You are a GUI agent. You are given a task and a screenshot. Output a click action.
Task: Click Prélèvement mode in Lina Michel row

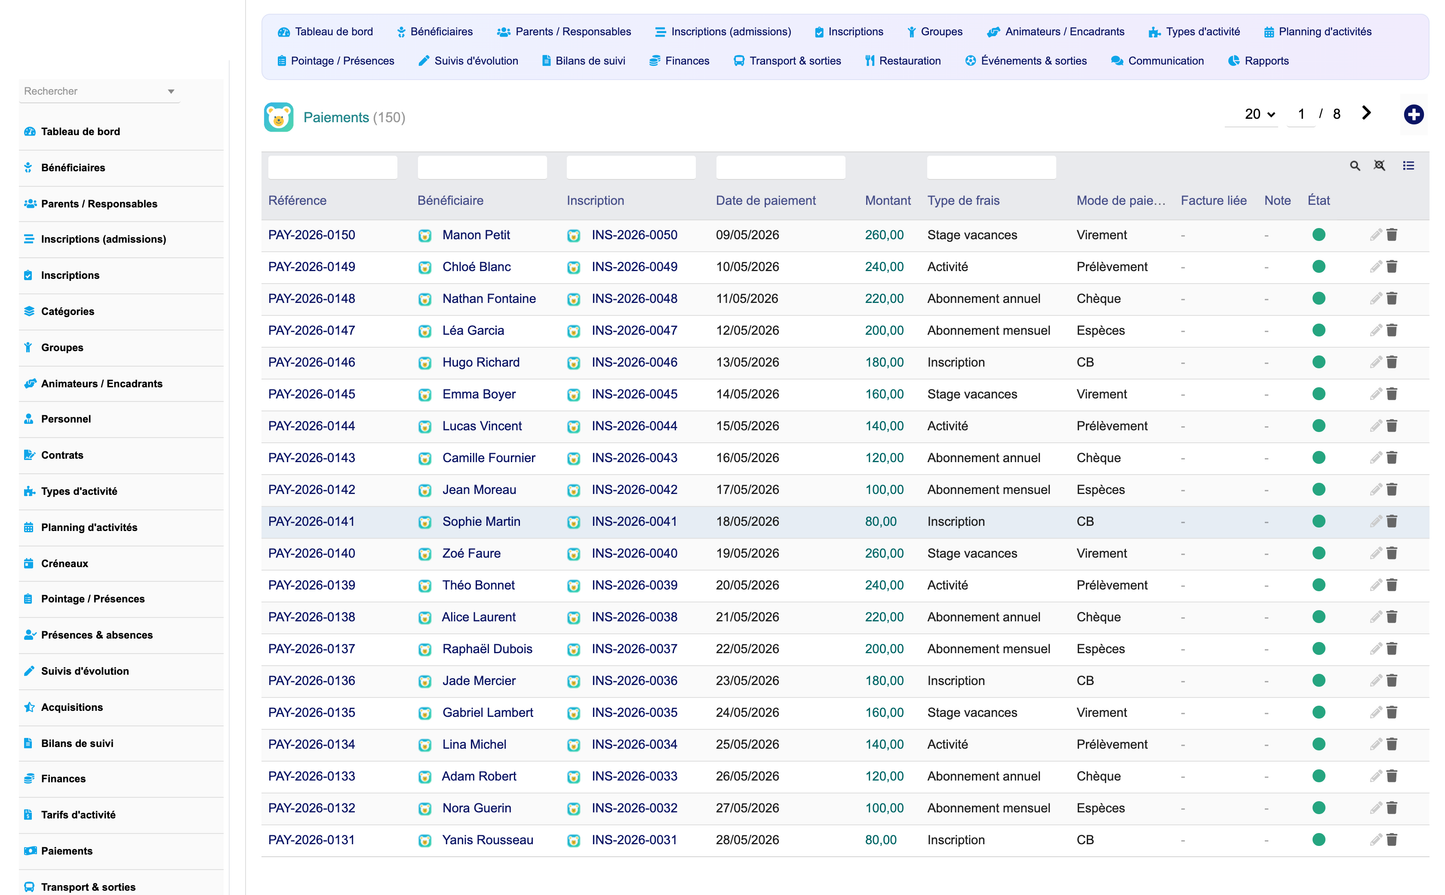1112,745
